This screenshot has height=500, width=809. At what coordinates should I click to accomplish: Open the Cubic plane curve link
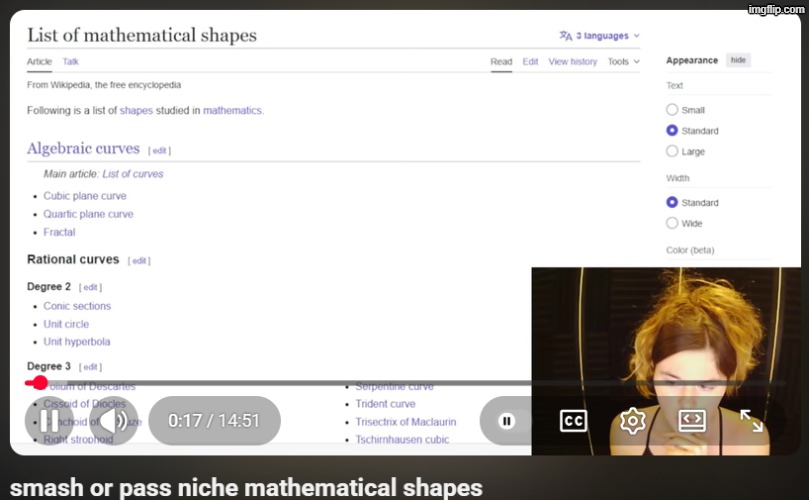[x=85, y=196]
